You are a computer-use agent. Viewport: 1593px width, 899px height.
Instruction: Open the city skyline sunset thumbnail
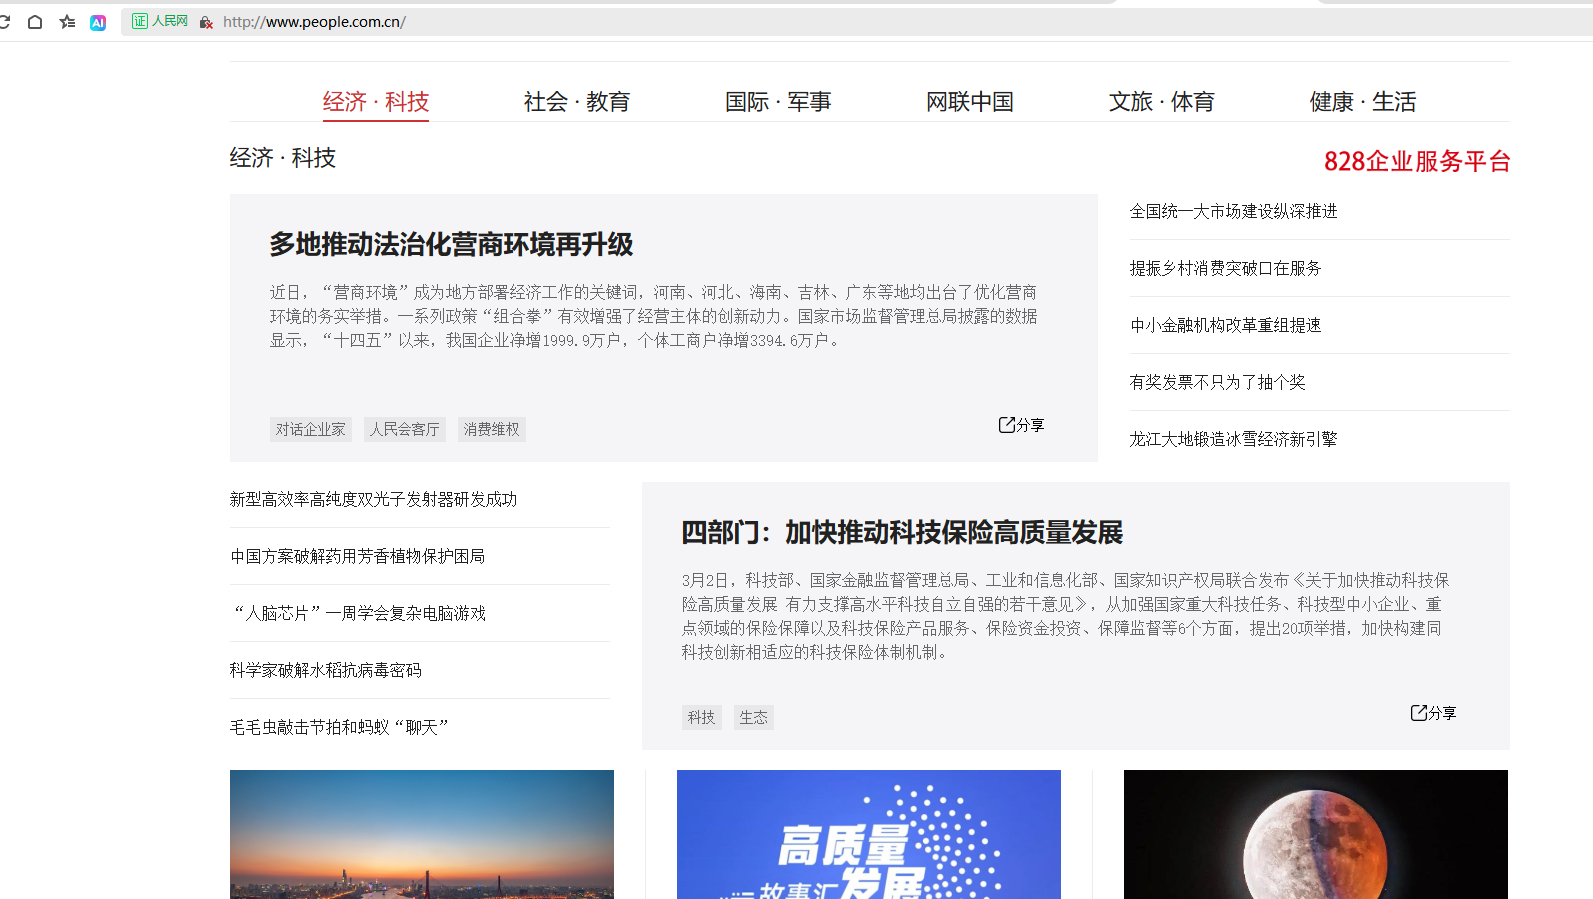pos(422,834)
